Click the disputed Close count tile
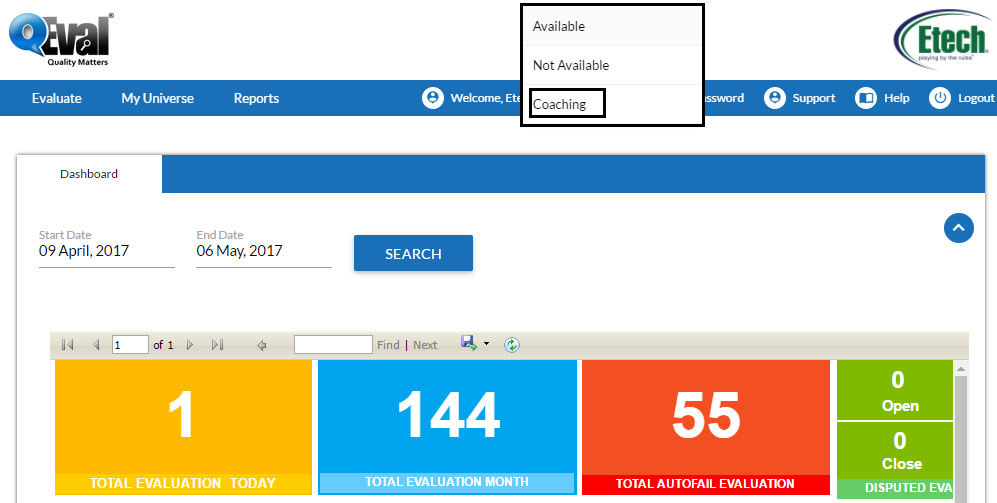 pyautogui.click(x=895, y=451)
